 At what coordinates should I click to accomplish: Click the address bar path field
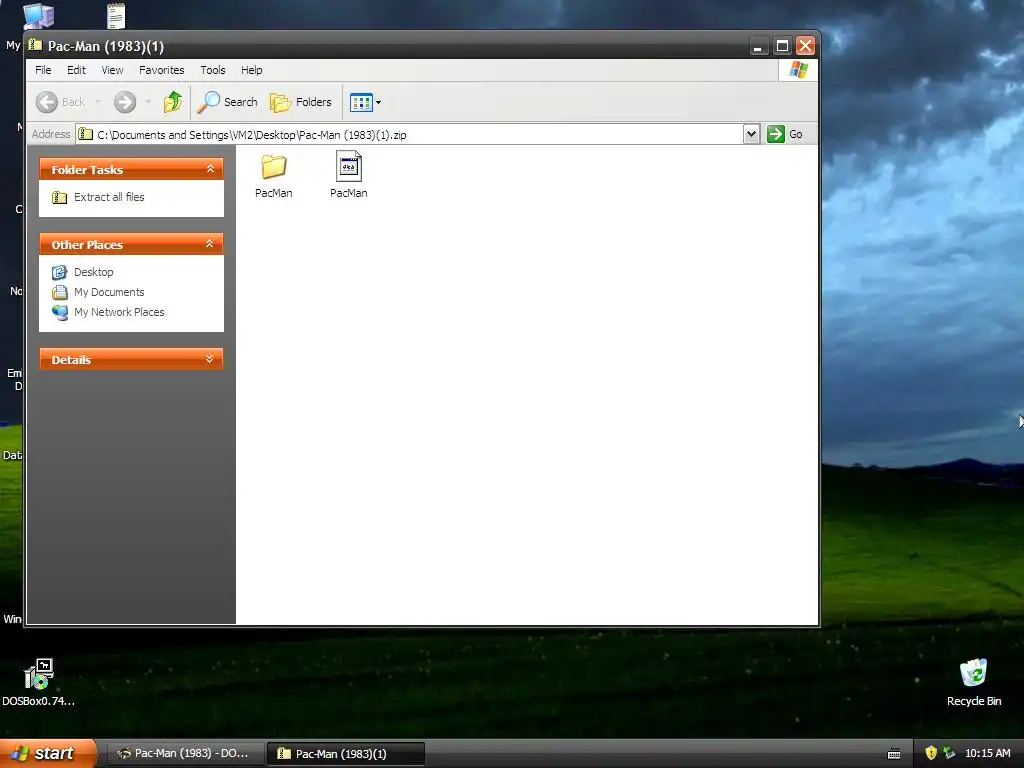coord(409,135)
